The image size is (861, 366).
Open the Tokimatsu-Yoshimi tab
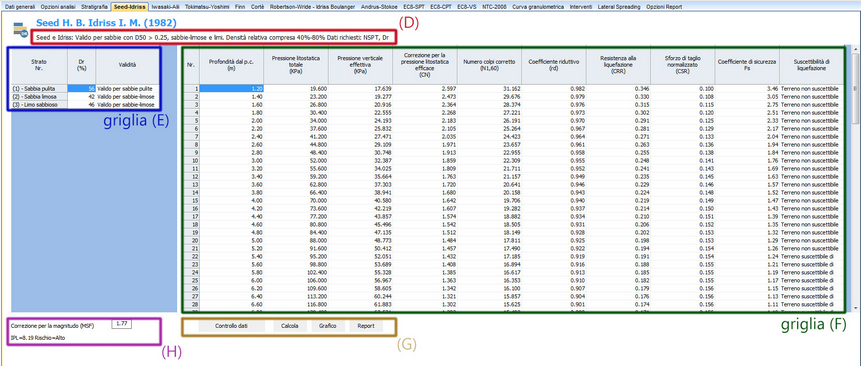tap(207, 7)
